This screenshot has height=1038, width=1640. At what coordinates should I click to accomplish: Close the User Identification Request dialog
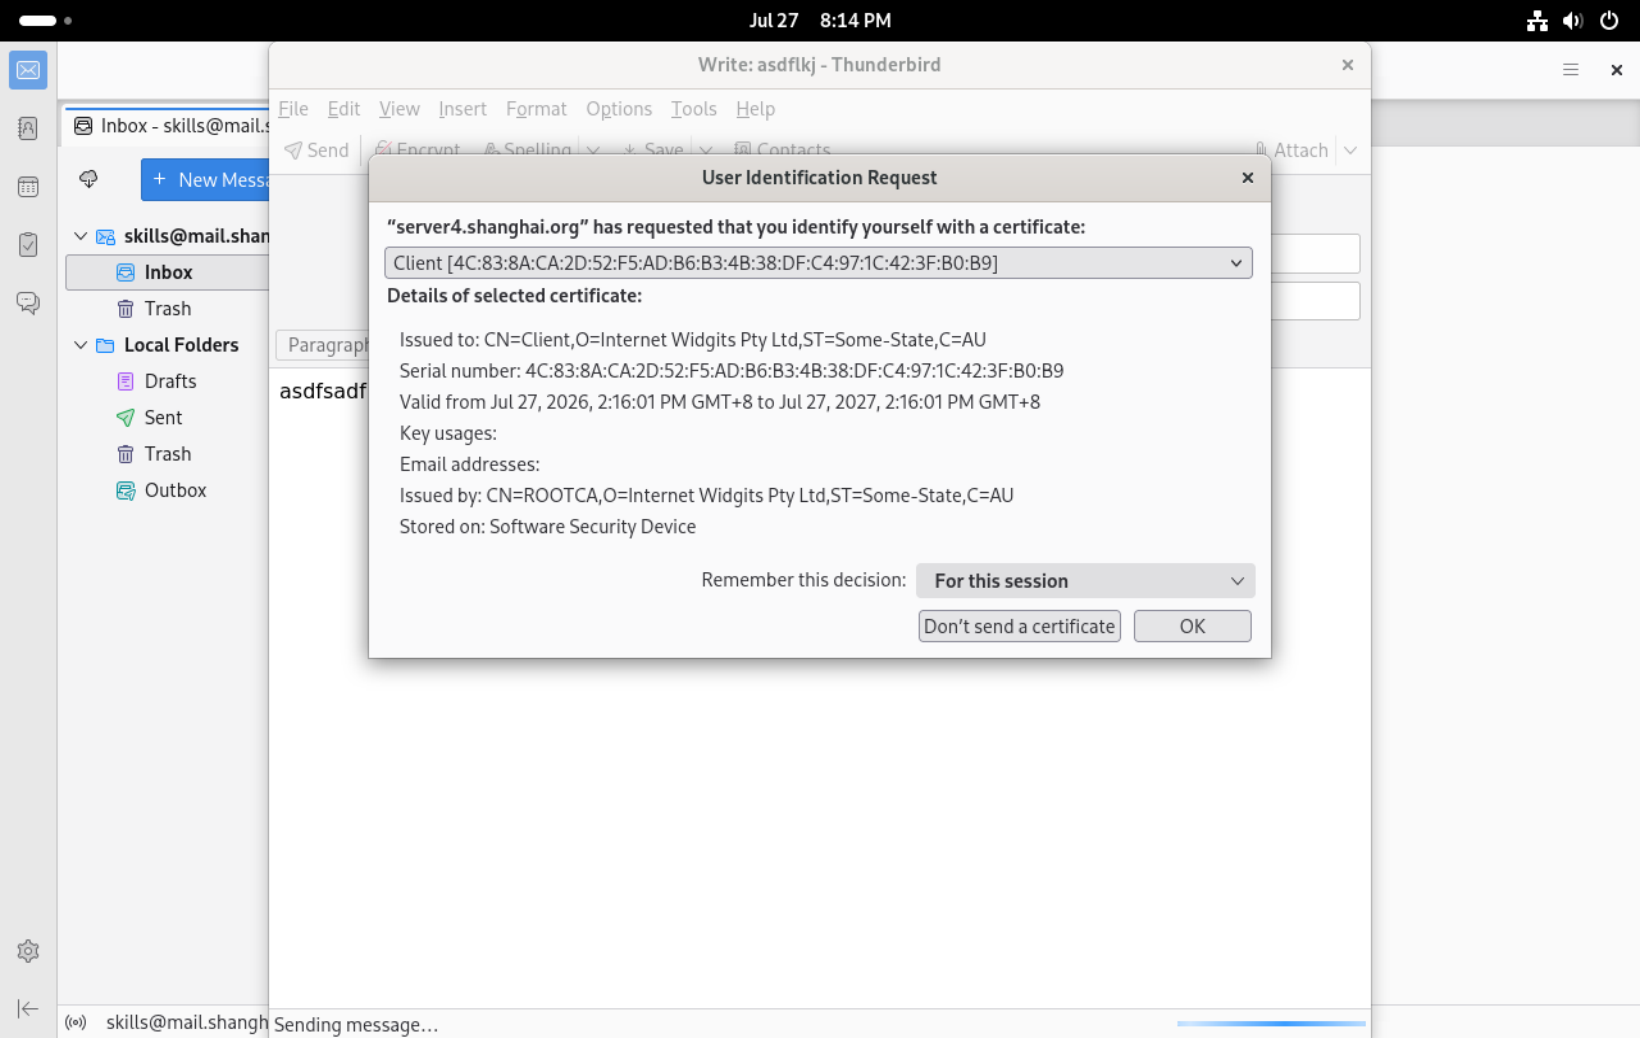point(1247,178)
